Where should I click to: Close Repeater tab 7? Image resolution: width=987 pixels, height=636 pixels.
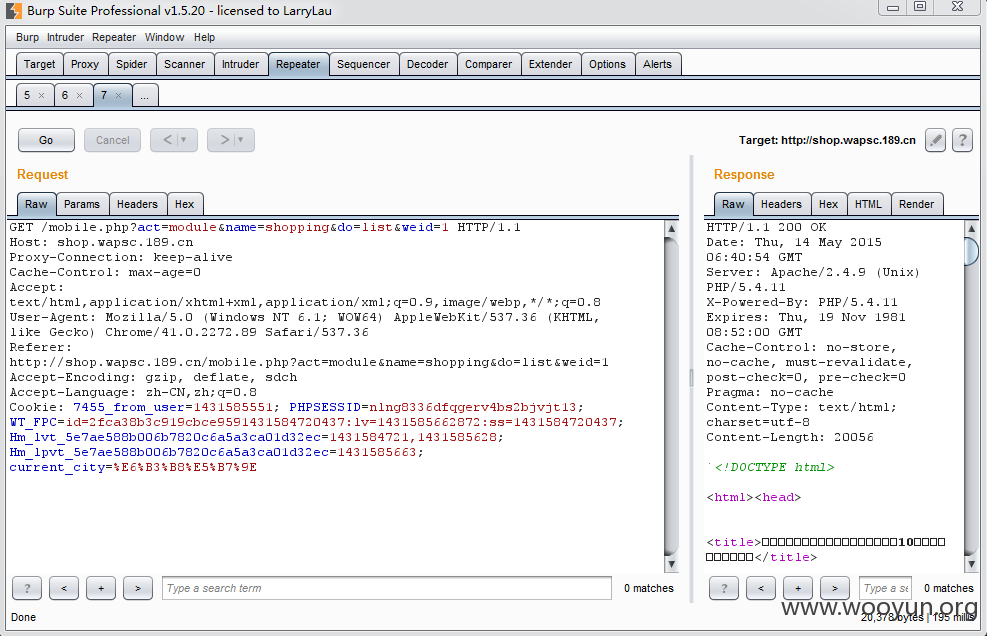(118, 96)
